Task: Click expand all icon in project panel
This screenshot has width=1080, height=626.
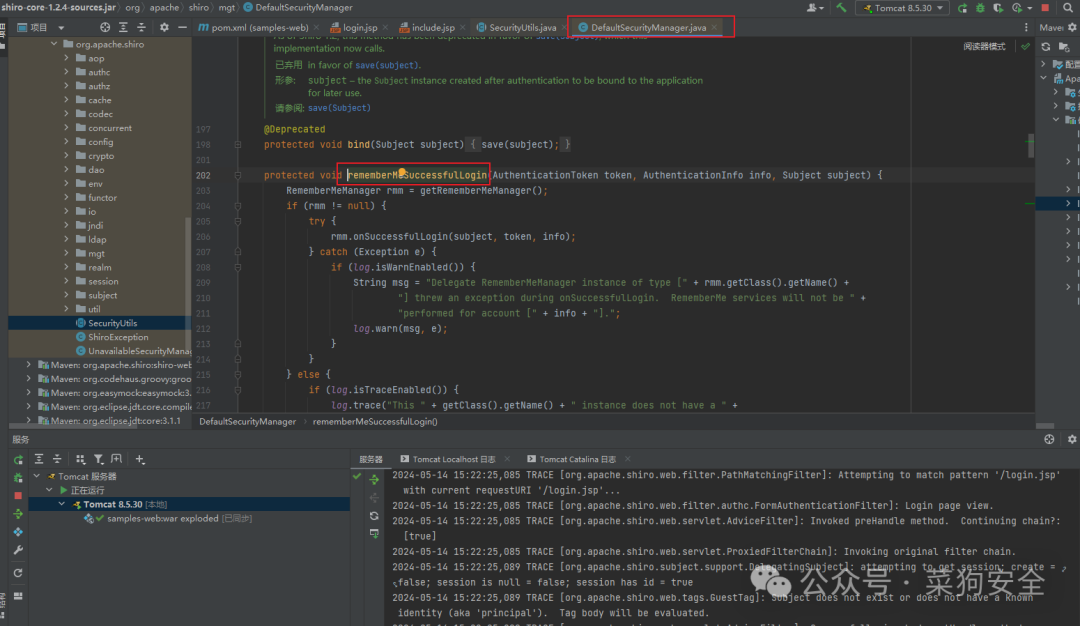Action: coord(123,28)
